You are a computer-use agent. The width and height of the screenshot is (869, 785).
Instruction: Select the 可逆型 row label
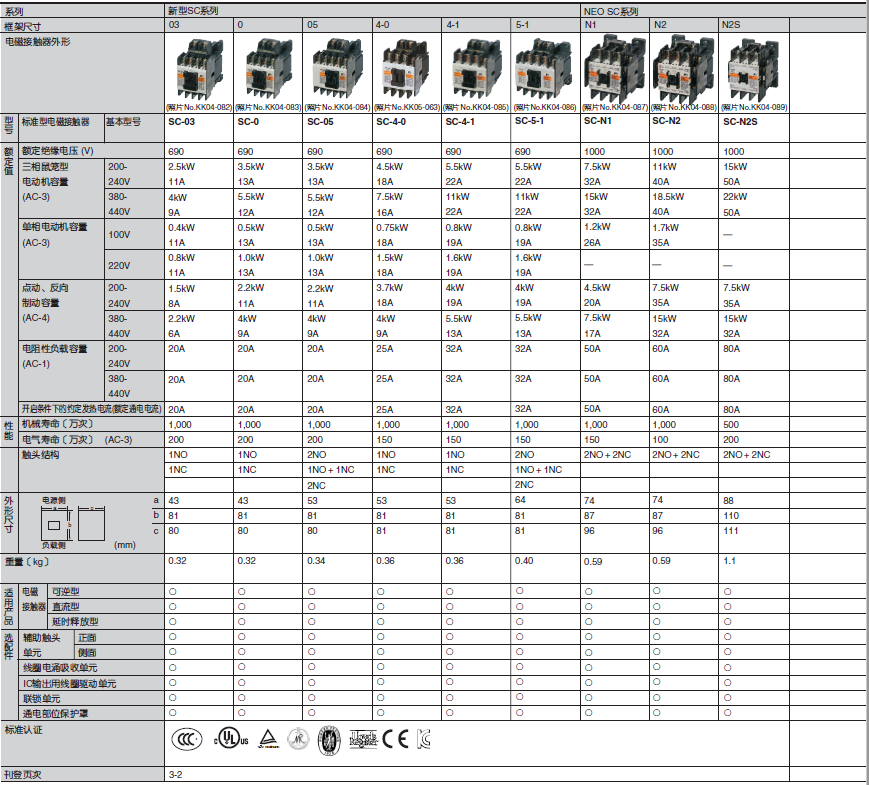point(66,592)
